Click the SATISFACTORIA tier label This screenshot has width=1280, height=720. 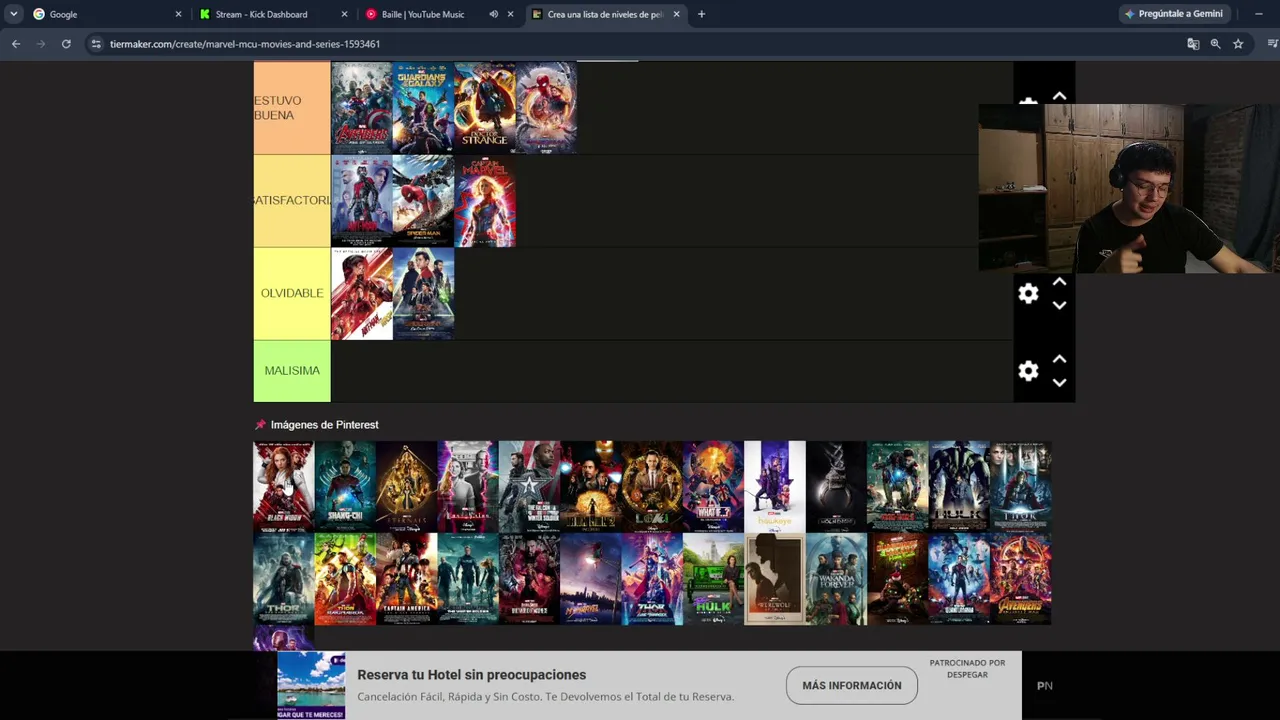[x=292, y=201]
